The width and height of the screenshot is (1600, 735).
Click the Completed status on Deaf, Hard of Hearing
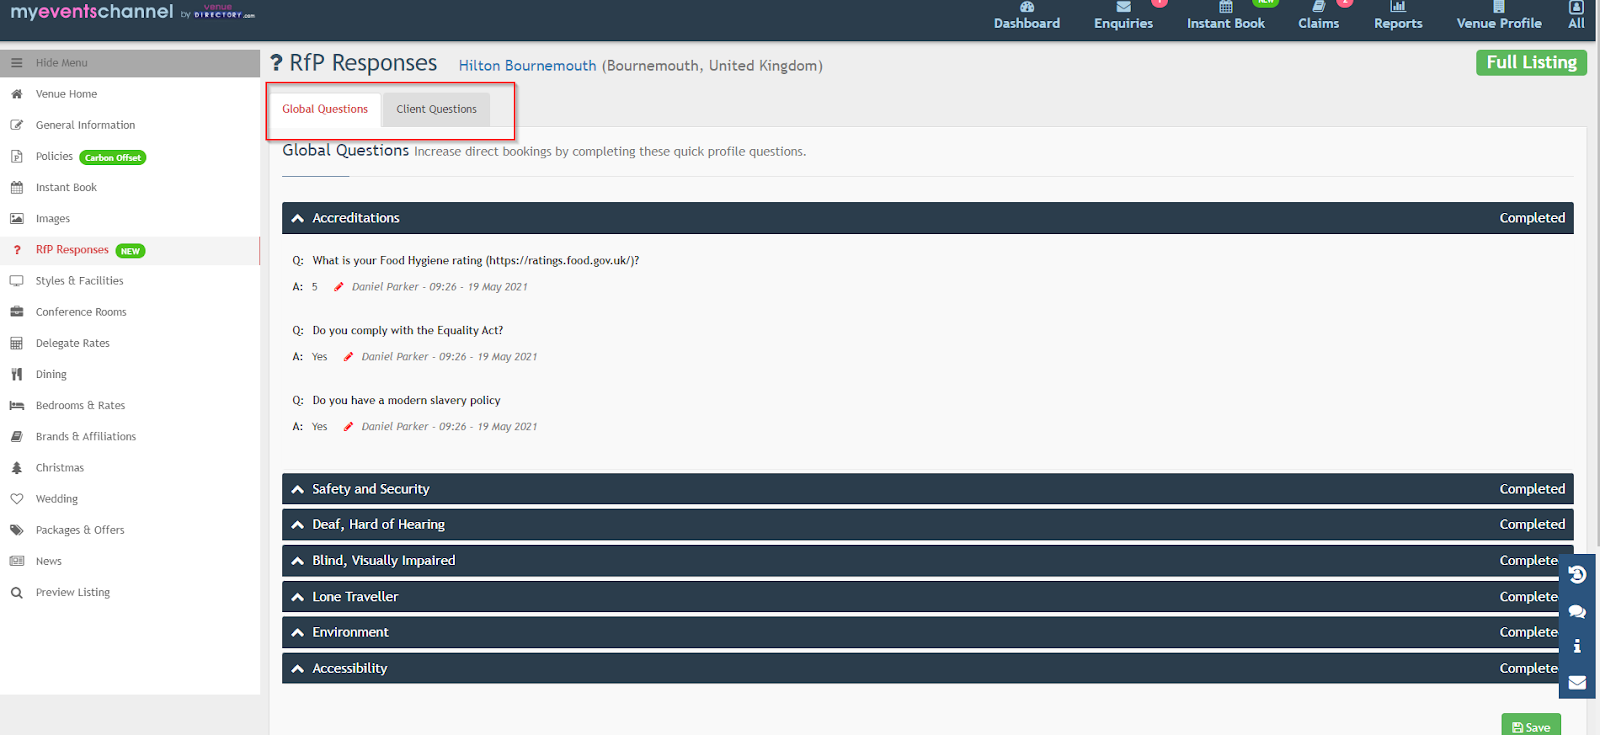tap(1532, 525)
